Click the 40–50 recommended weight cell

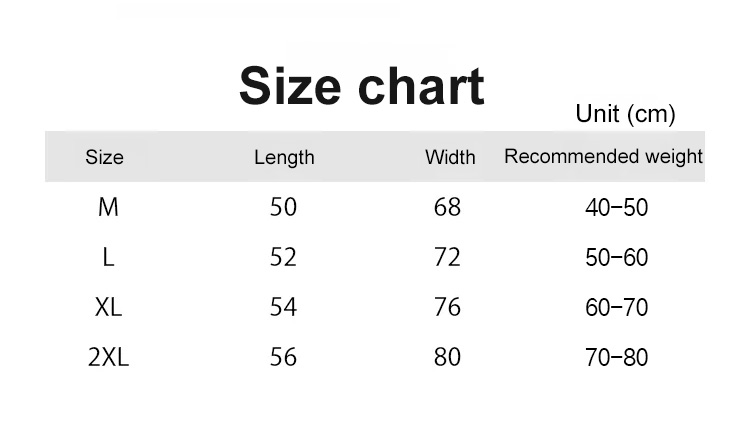coord(616,208)
